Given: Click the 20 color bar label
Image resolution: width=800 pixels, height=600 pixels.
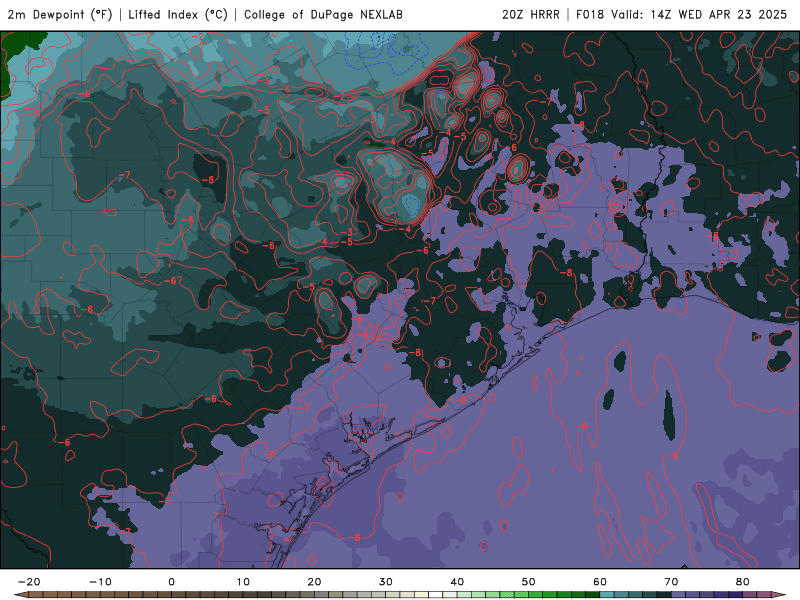Looking at the screenshot, I should click(x=314, y=582).
